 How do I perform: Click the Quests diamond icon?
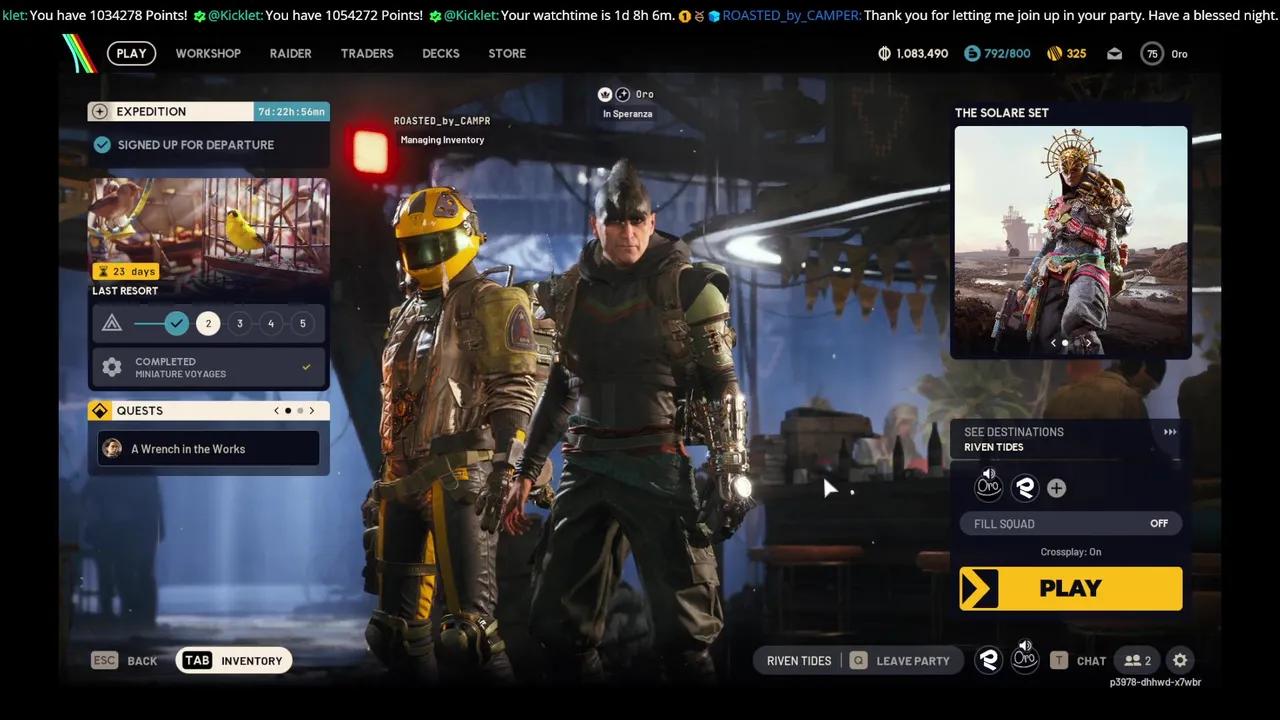point(100,411)
